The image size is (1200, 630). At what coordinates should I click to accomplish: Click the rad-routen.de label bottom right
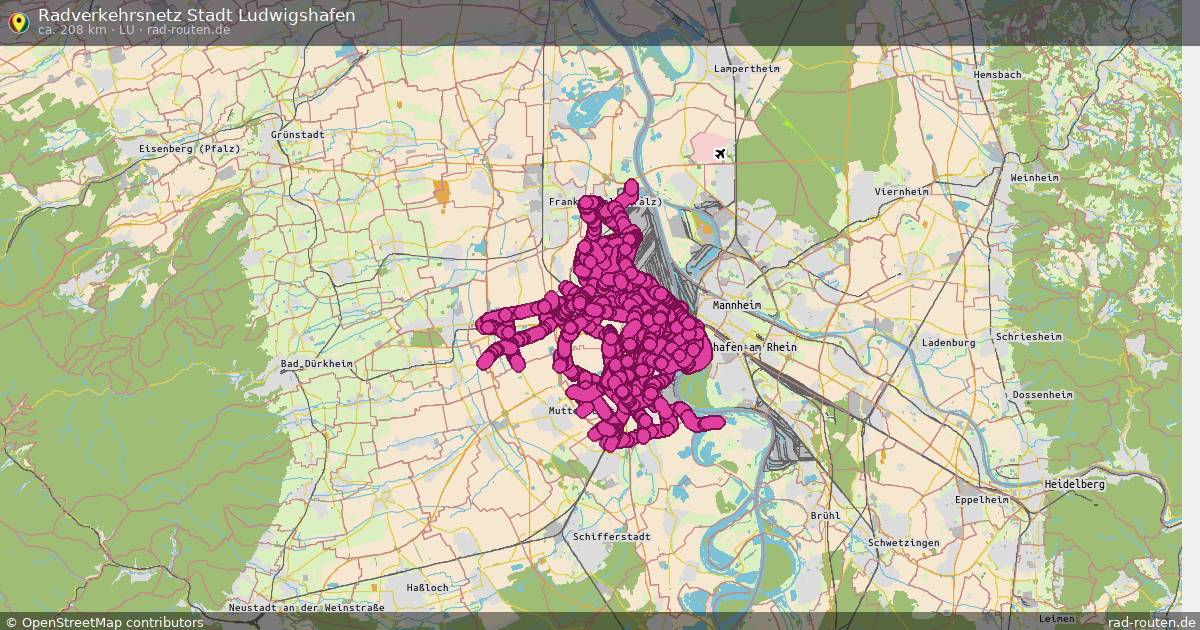(1152, 620)
